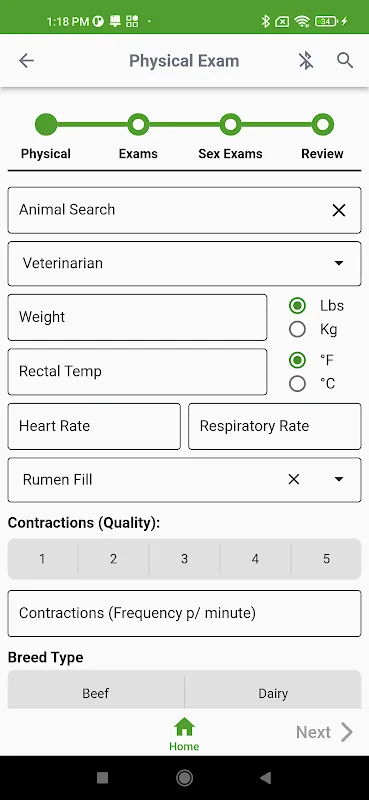
Task: Select the °C temperature radio button
Action: tap(297, 384)
